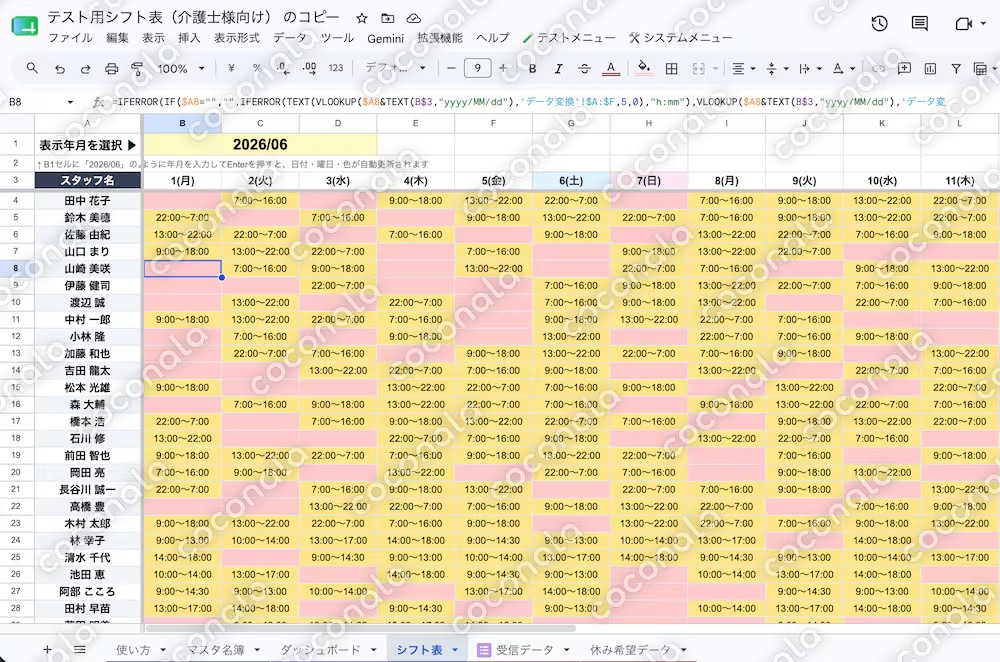The height and width of the screenshot is (662, 1000).
Task: Move the document to a folder
Action: 388,18
